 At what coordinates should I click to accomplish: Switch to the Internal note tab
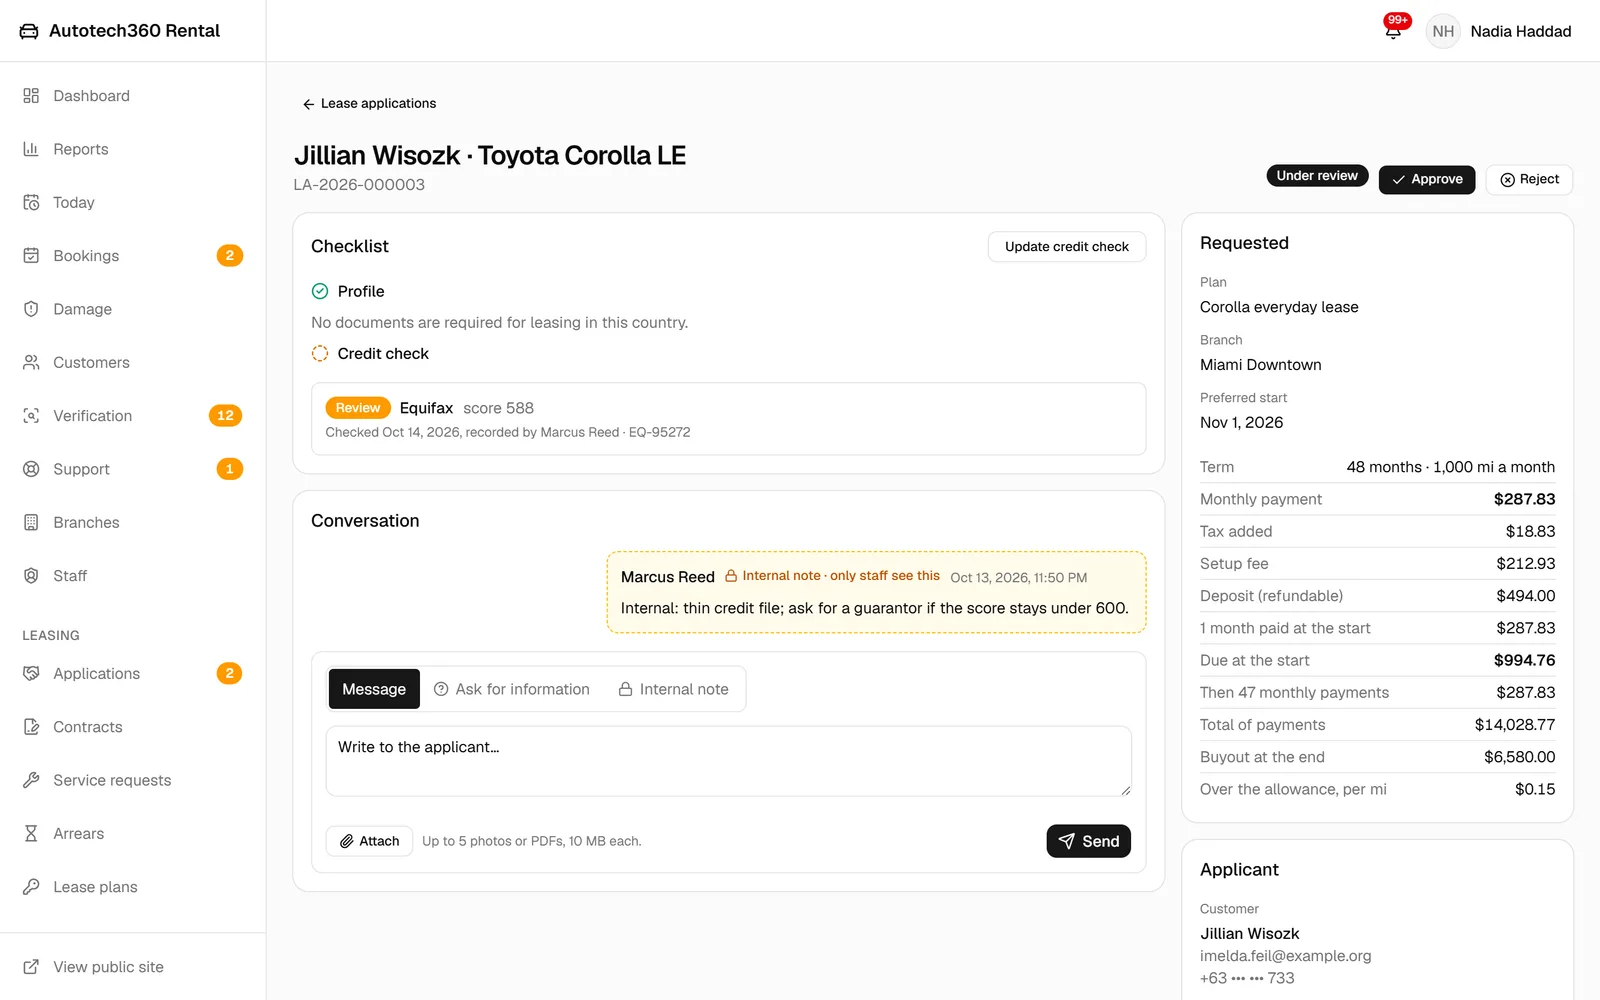674,689
